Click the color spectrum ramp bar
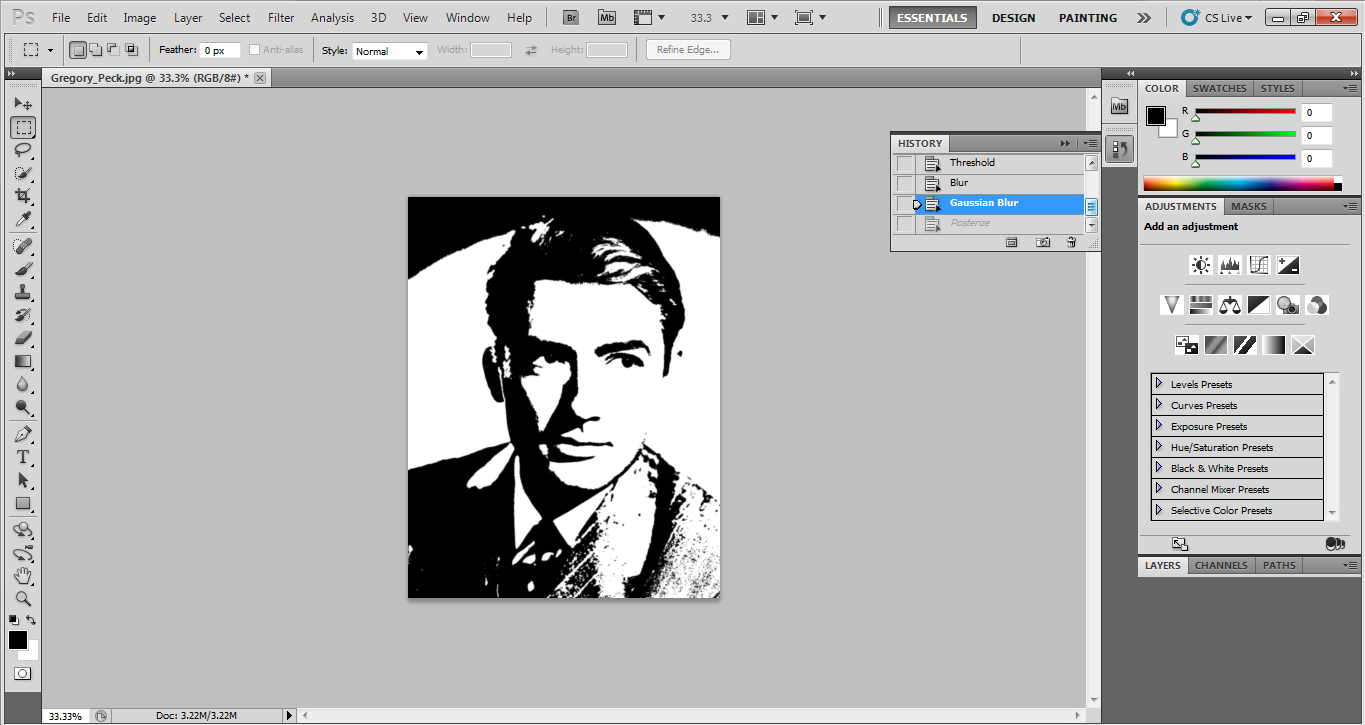The image size is (1365, 725). point(1237,184)
